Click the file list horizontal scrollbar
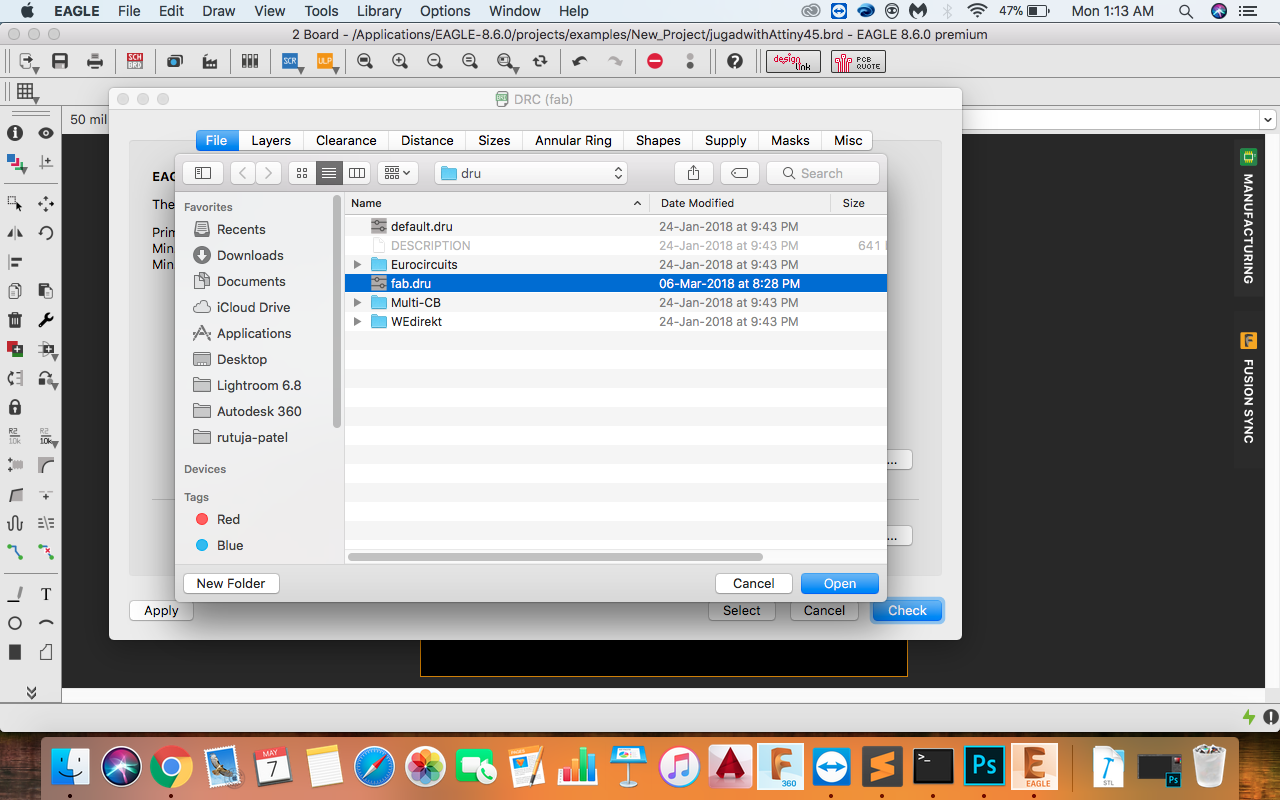The width and height of the screenshot is (1280, 800). [x=555, y=557]
